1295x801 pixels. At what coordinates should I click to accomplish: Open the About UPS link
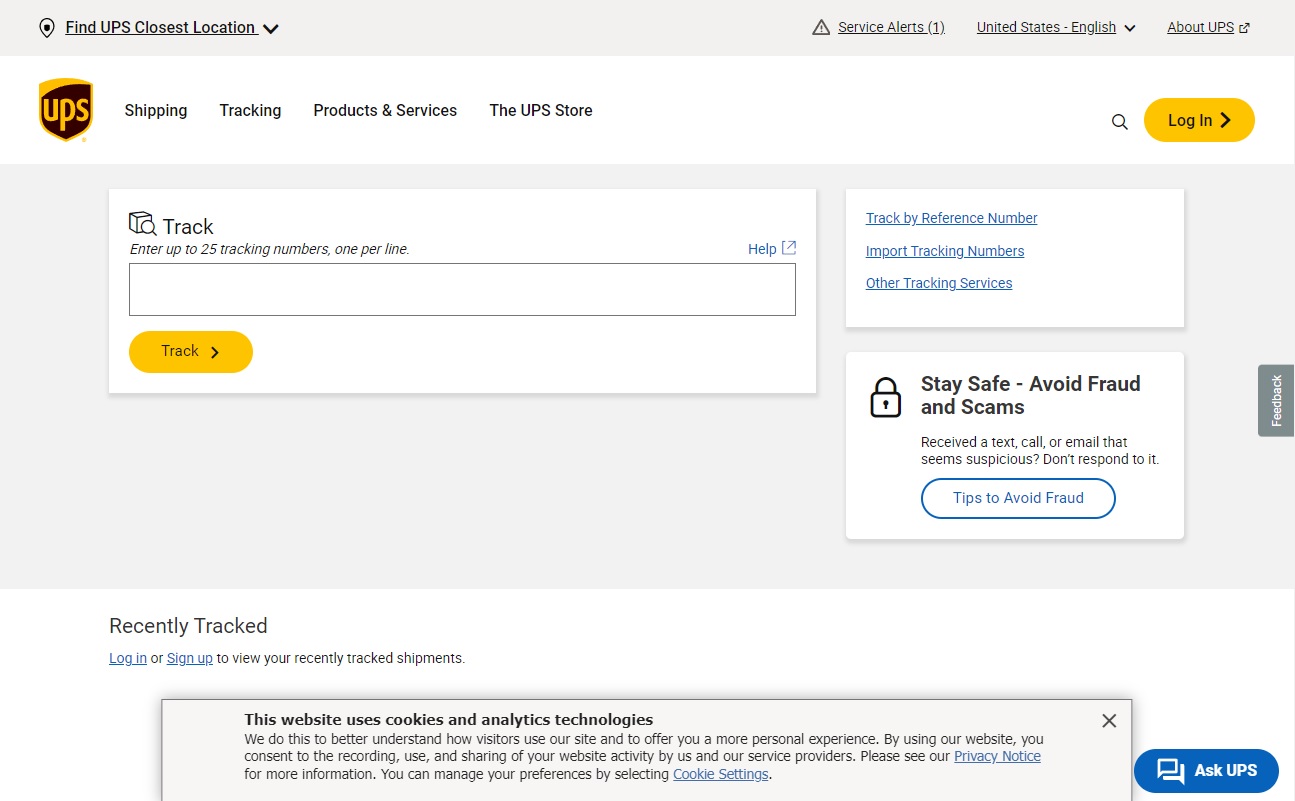(1200, 27)
